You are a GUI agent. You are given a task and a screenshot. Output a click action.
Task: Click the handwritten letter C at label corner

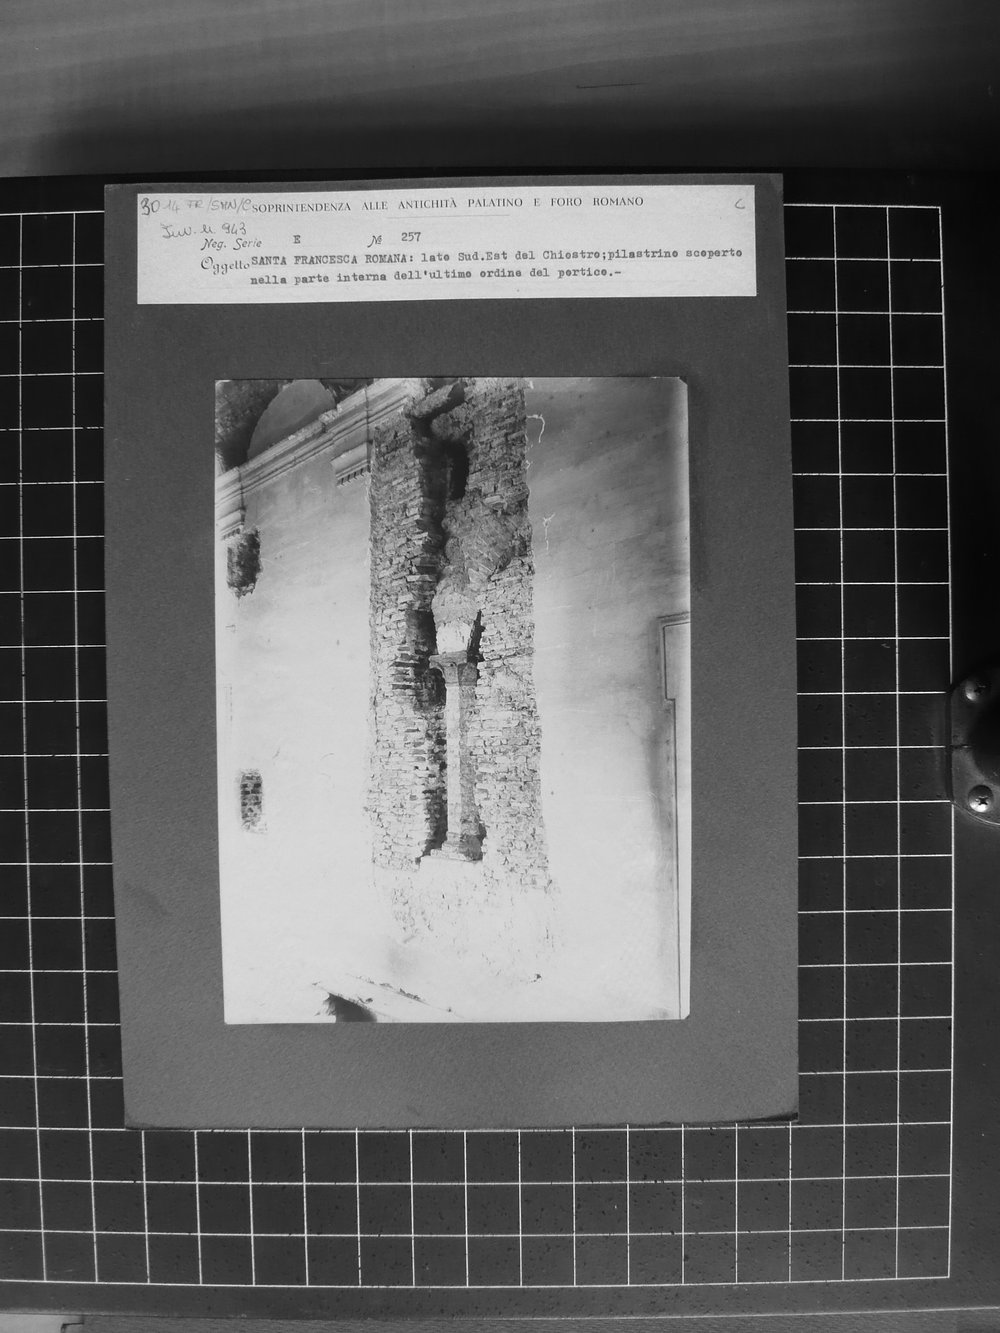point(737,203)
